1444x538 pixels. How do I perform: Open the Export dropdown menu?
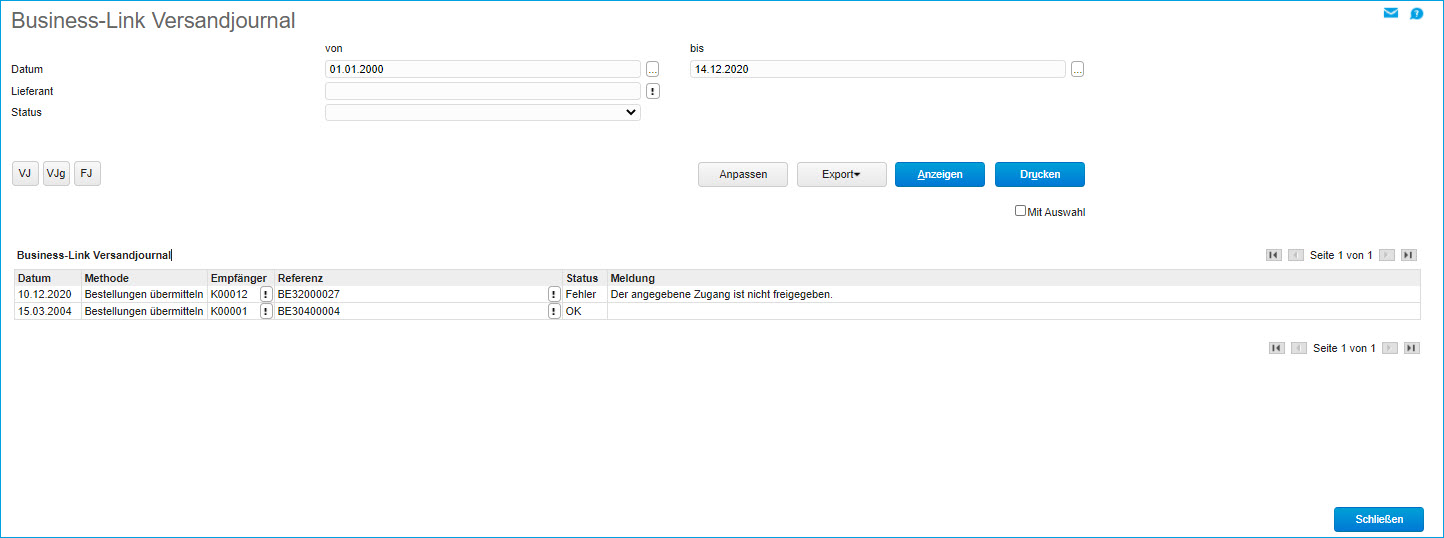point(841,174)
